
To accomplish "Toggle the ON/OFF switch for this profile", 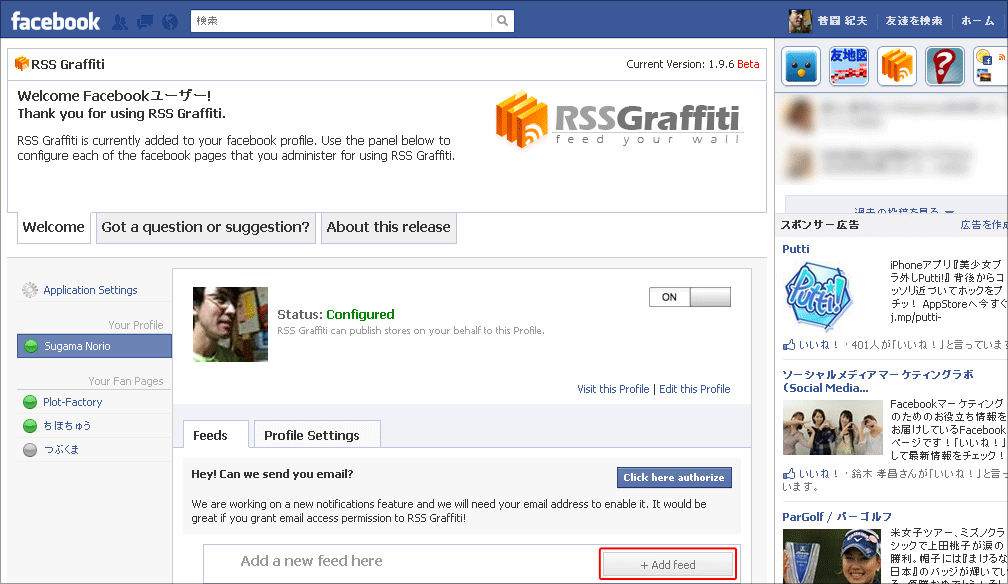I will [x=690, y=297].
